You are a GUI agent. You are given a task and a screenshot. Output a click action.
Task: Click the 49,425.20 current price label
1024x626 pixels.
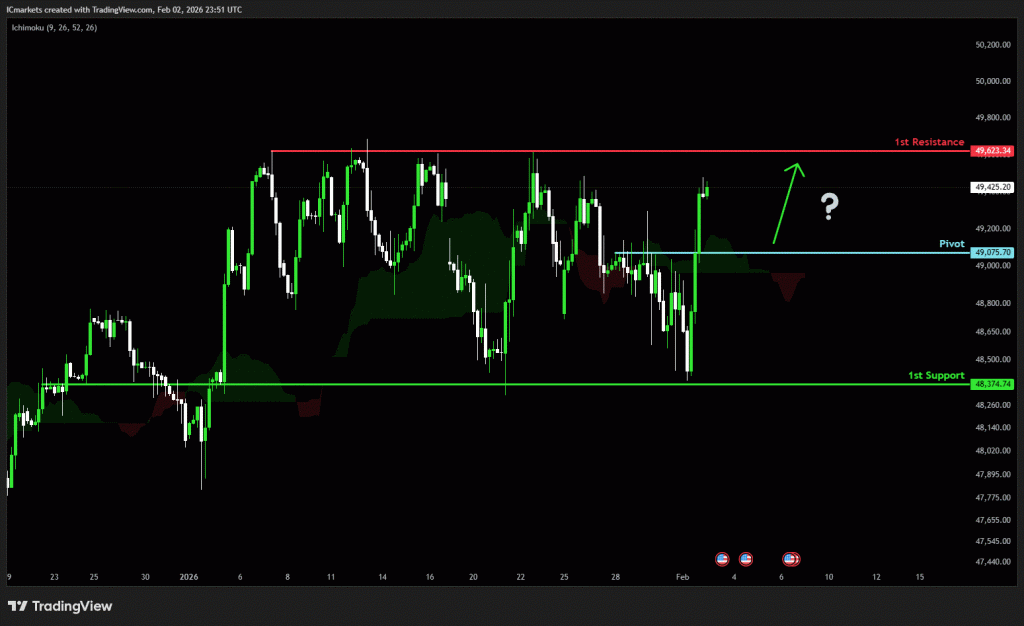coord(992,187)
